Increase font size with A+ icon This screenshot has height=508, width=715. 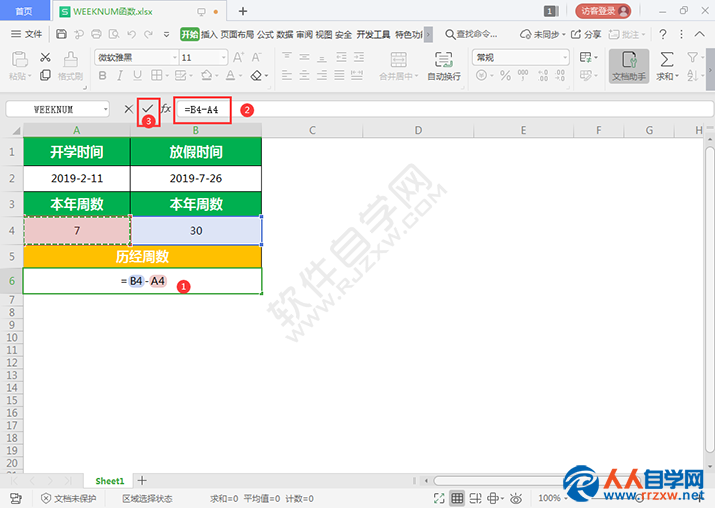coord(238,57)
